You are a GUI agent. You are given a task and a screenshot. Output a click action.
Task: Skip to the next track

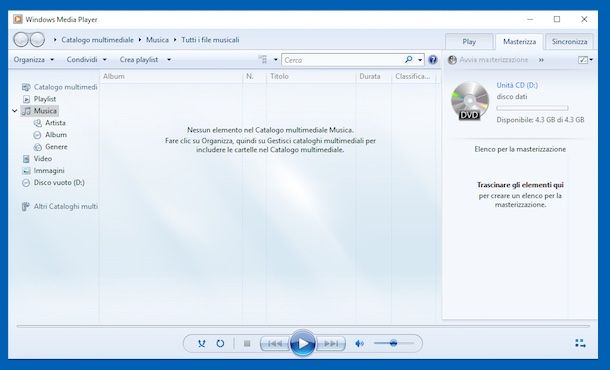[x=331, y=344]
